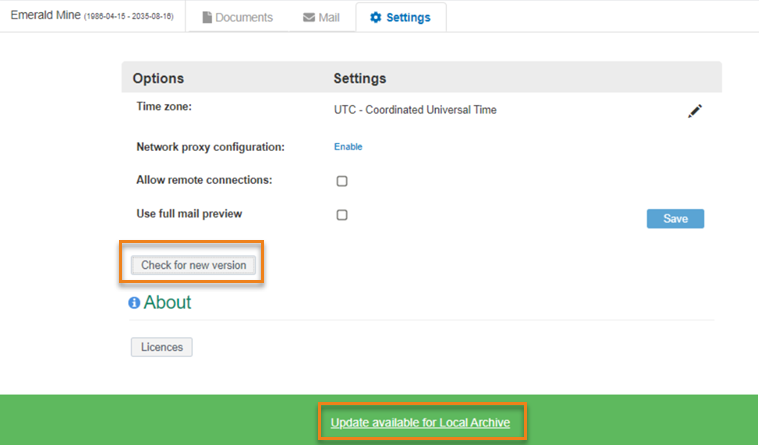The image size is (759, 445).
Task: Enable Allow remote connections checkbox
Action: [342, 181]
